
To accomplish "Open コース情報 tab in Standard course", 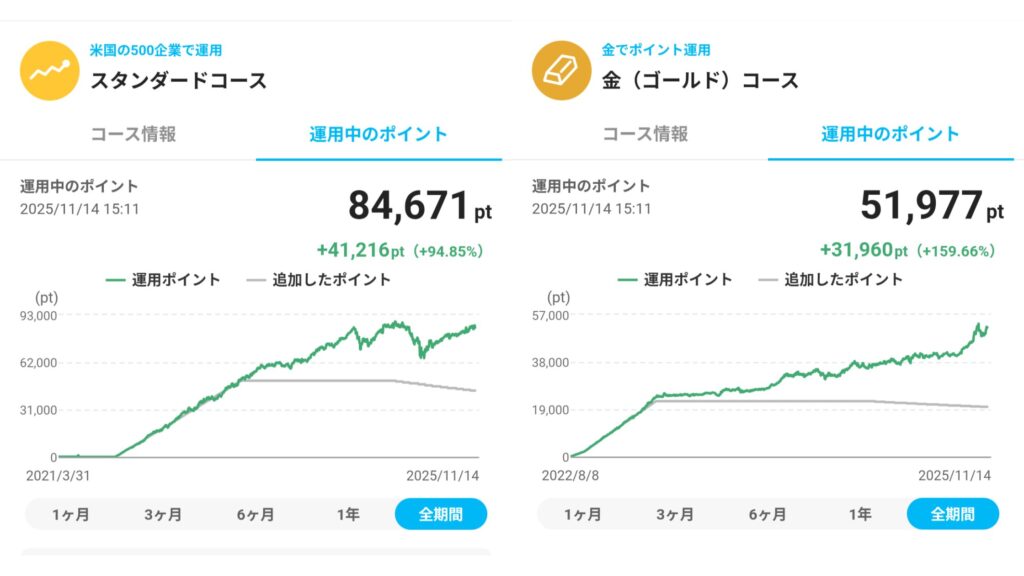I will click(133, 134).
